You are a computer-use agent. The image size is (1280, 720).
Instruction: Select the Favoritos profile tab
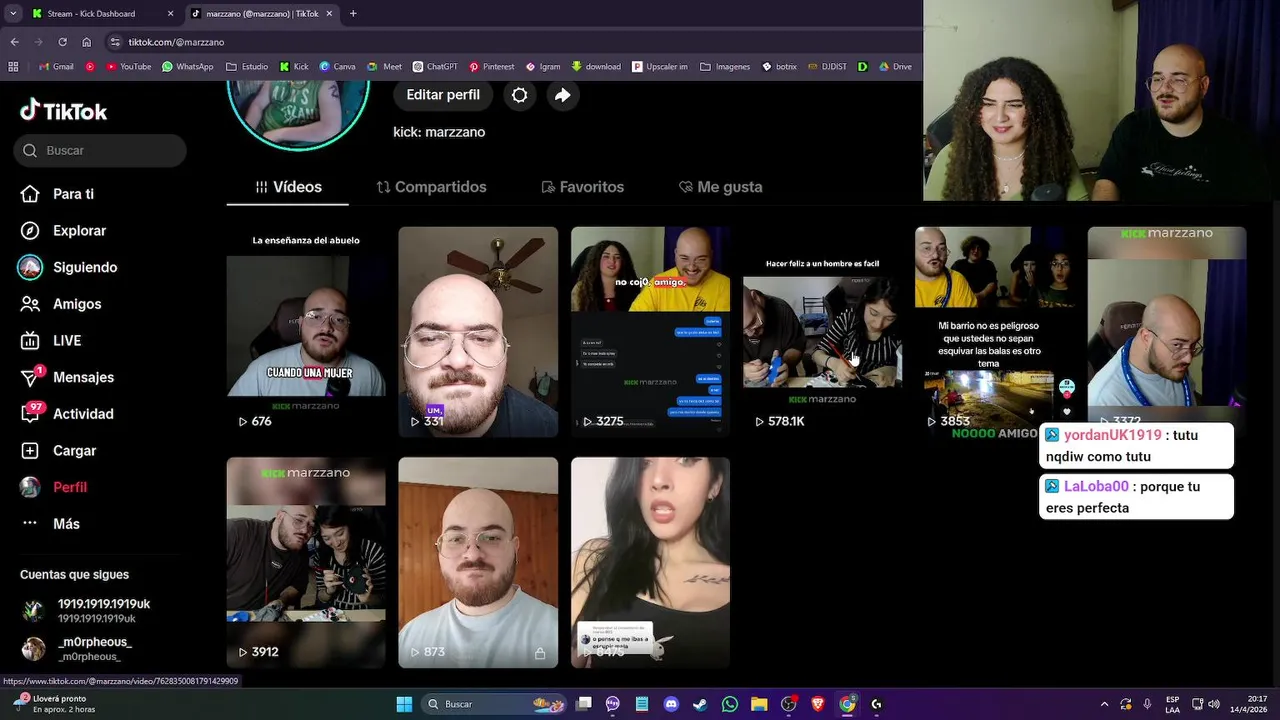(x=582, y=187)
